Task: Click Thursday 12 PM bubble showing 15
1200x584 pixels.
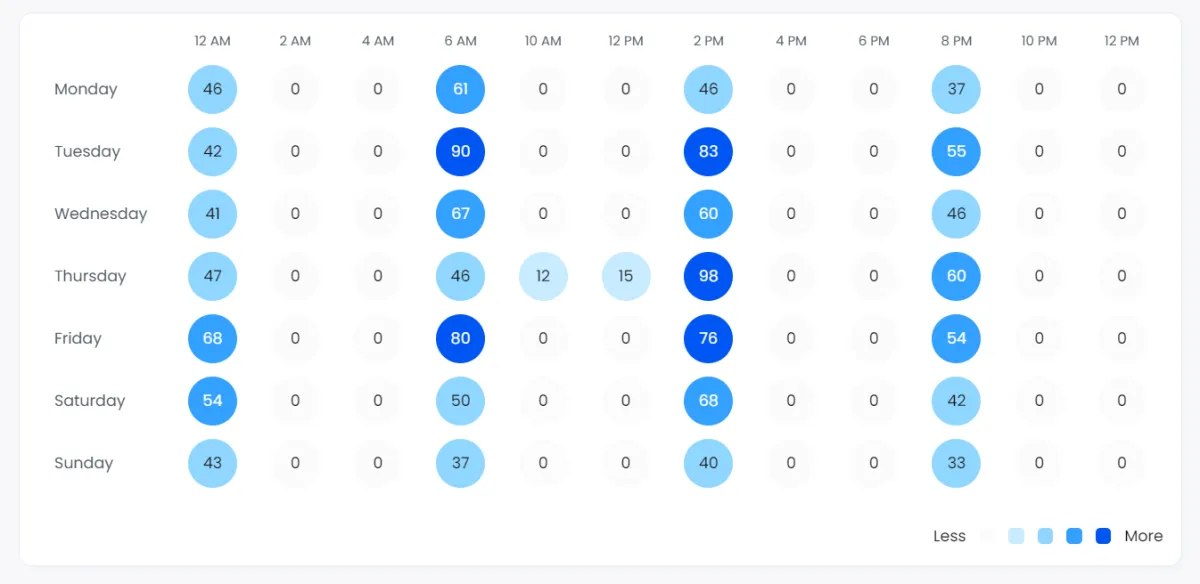Action: coord(626,276)
